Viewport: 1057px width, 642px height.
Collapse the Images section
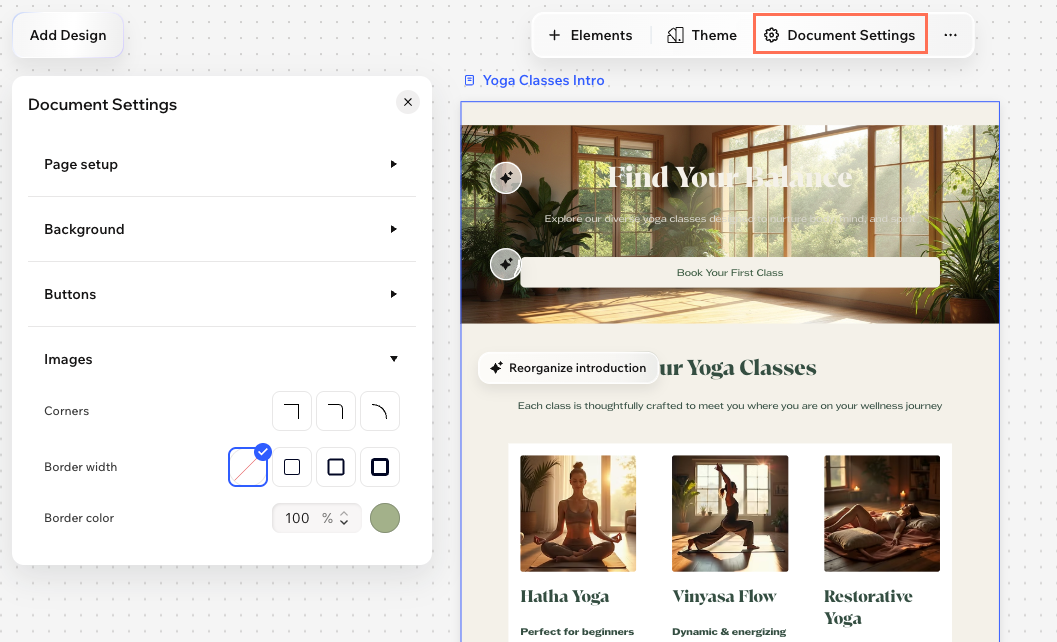pyautogui.click(x=222, y=359)
